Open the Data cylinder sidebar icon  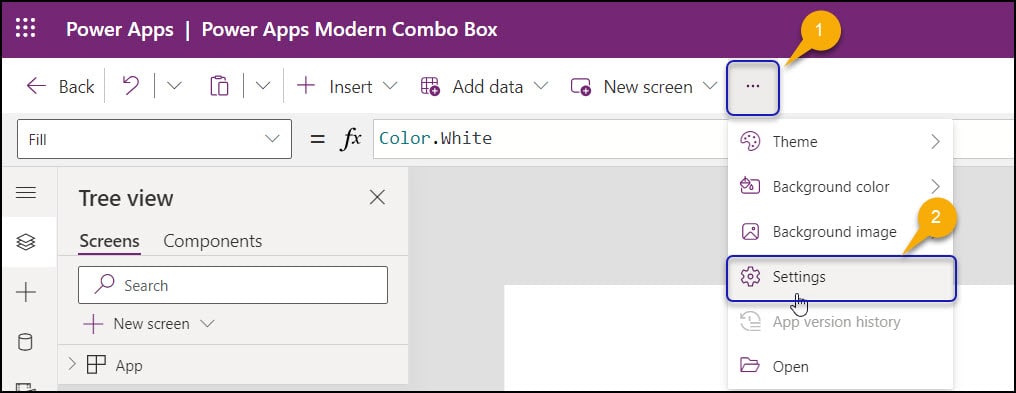point(25,342)
